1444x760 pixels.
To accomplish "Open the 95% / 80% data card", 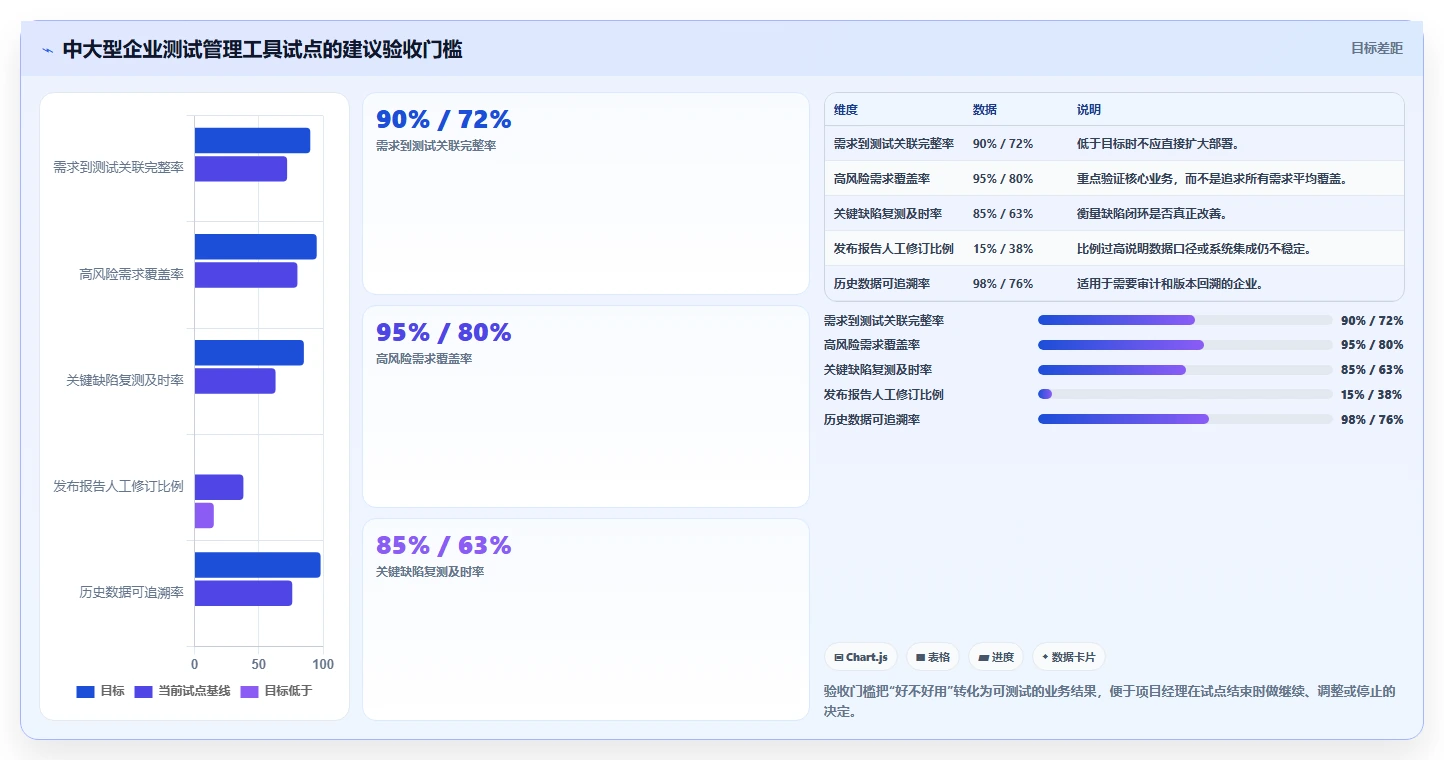I will coord(586,407).
